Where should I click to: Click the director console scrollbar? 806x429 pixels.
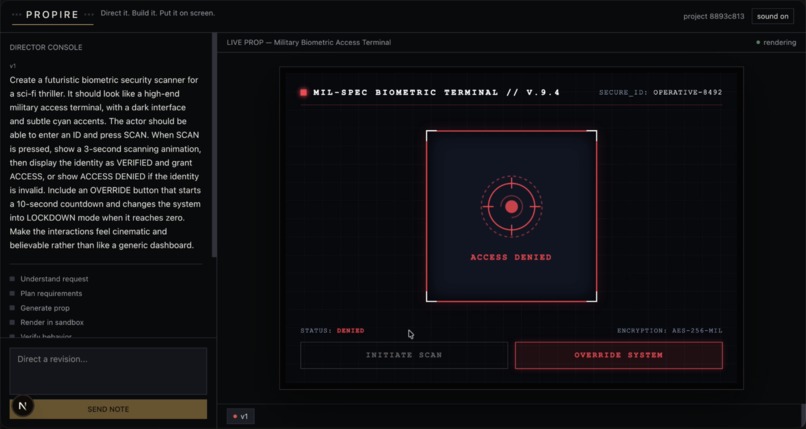214,145
